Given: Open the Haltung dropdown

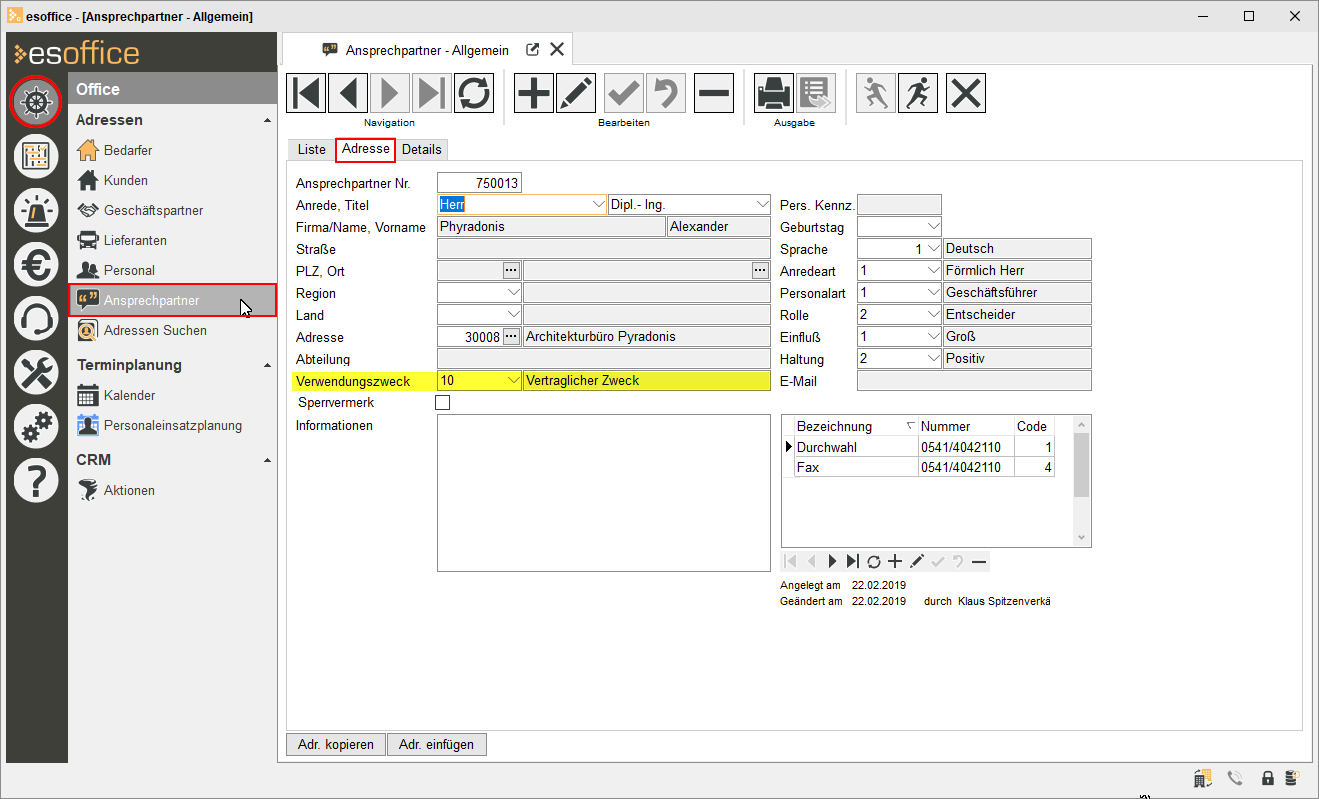Looking at the screenshot, I should (x=934, y=359).
